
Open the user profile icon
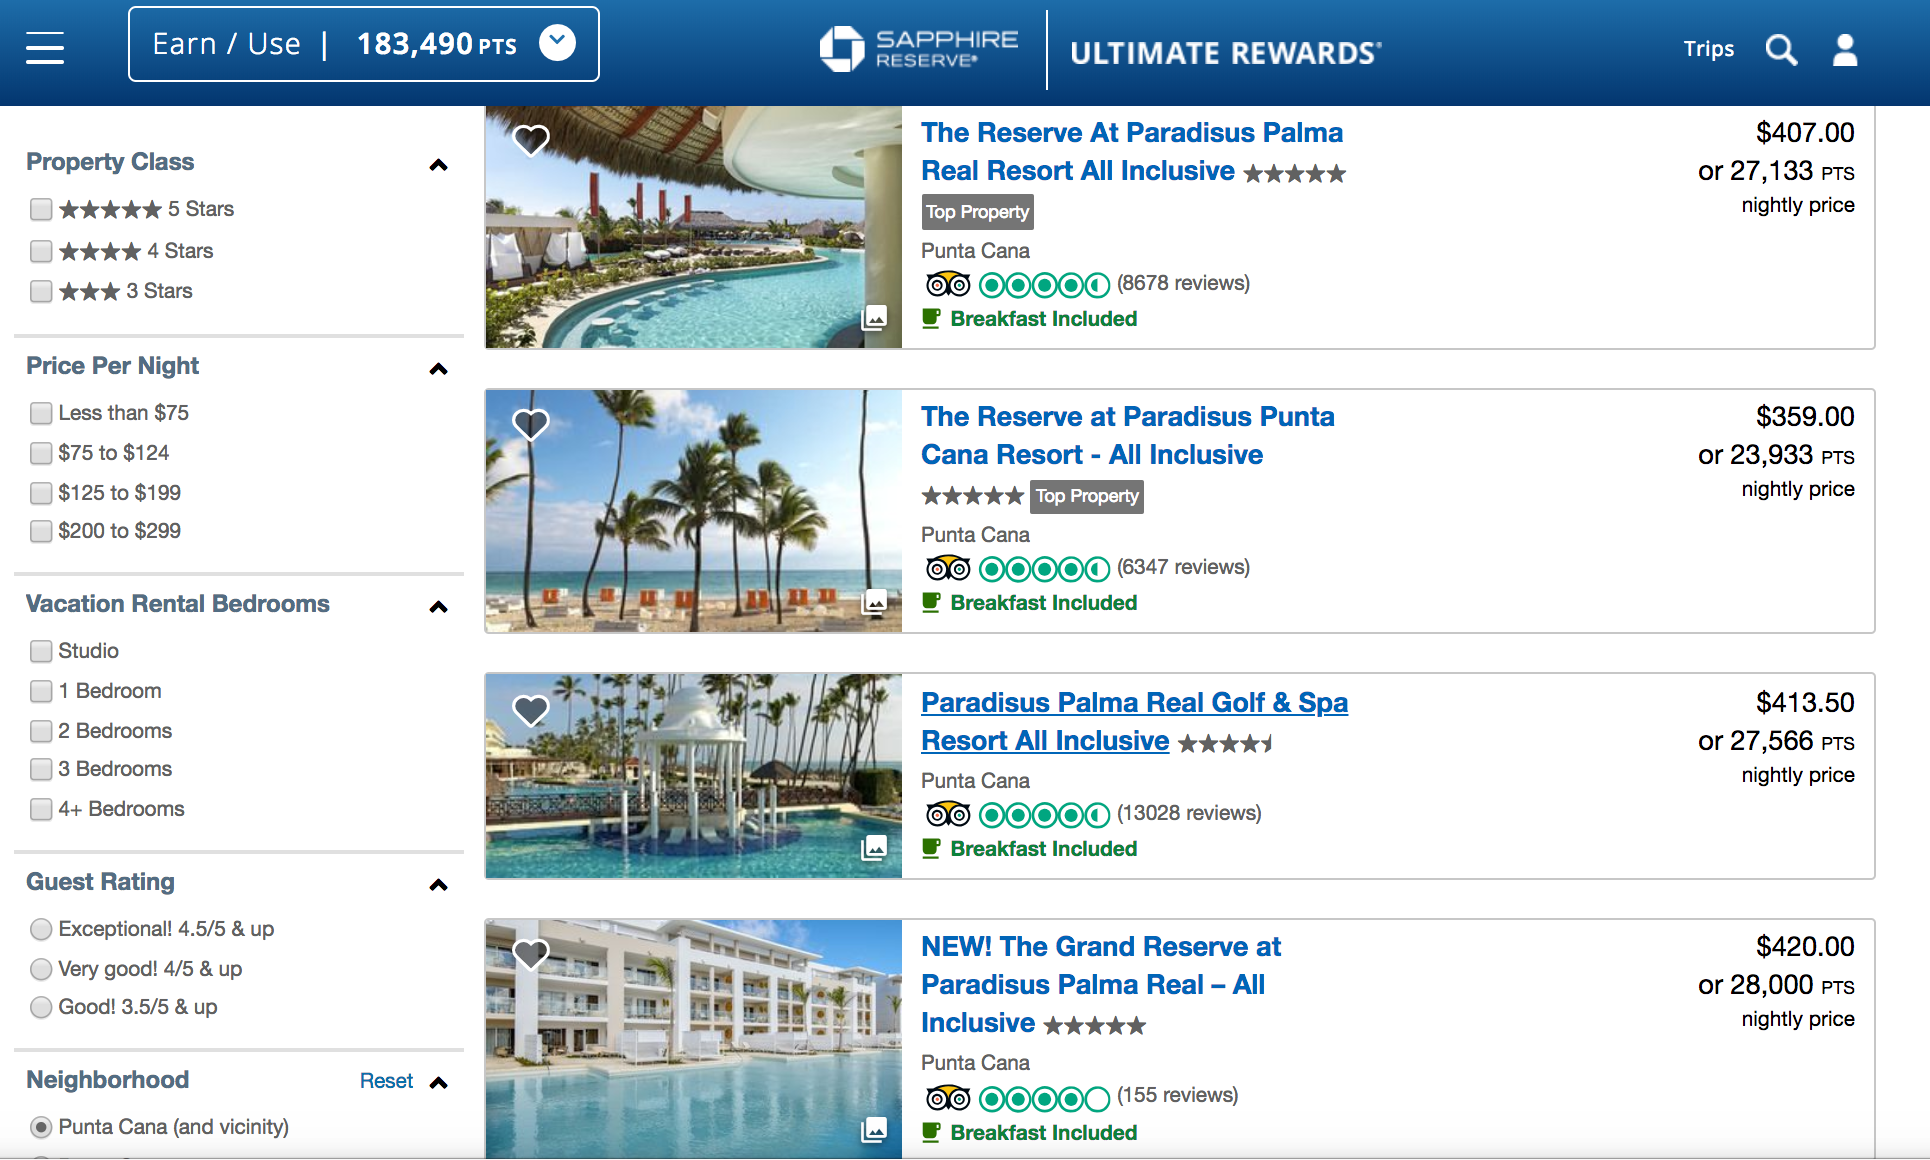1845,49
